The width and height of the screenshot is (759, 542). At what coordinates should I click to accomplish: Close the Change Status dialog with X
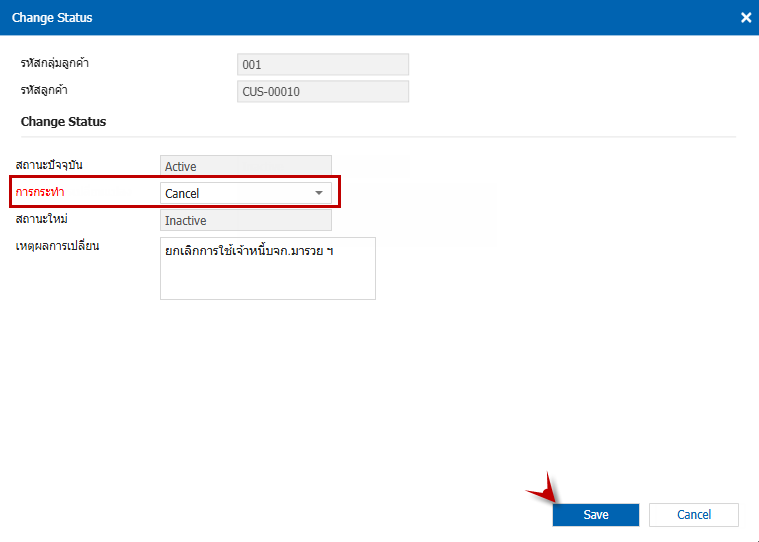click(745, 18)
